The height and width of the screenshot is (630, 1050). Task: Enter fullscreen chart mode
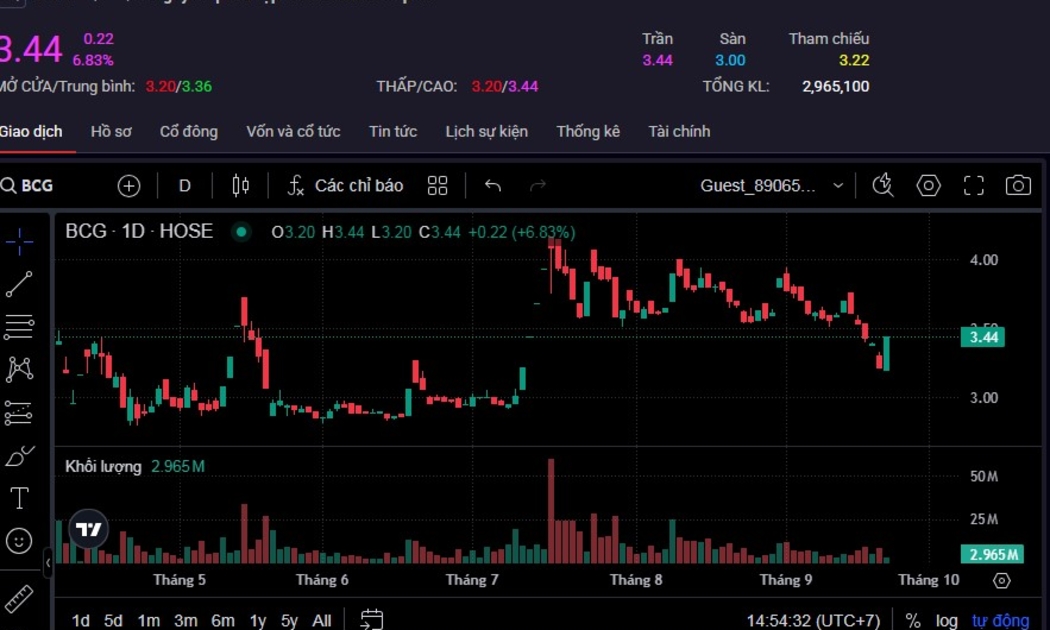pos(973,185)
